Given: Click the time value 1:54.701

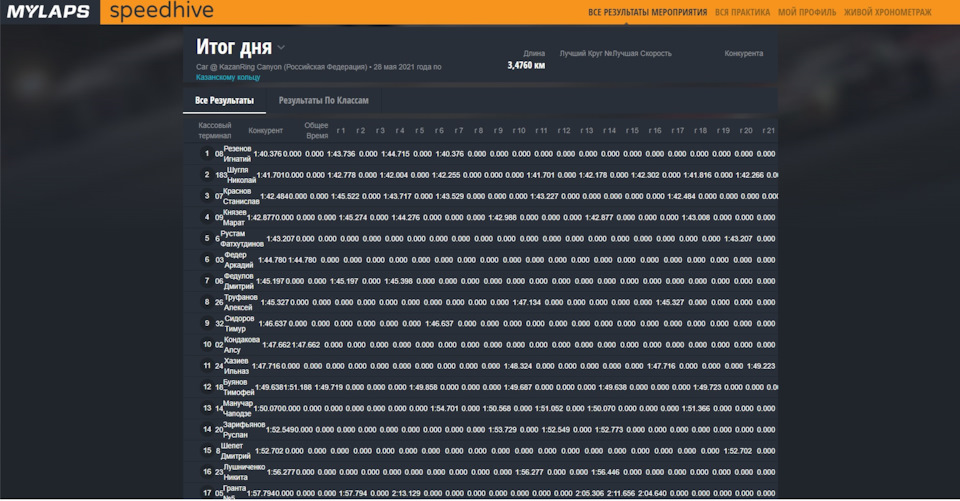Looking at the screenshot, I should coord(443,409).
